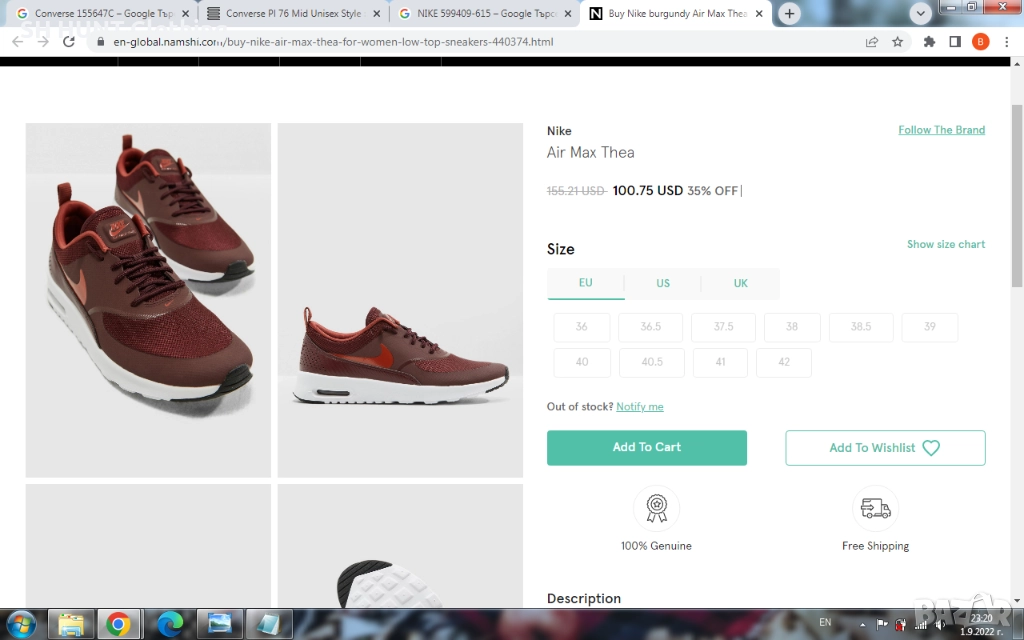Reload the page with refresh icon

coord(69,42)
